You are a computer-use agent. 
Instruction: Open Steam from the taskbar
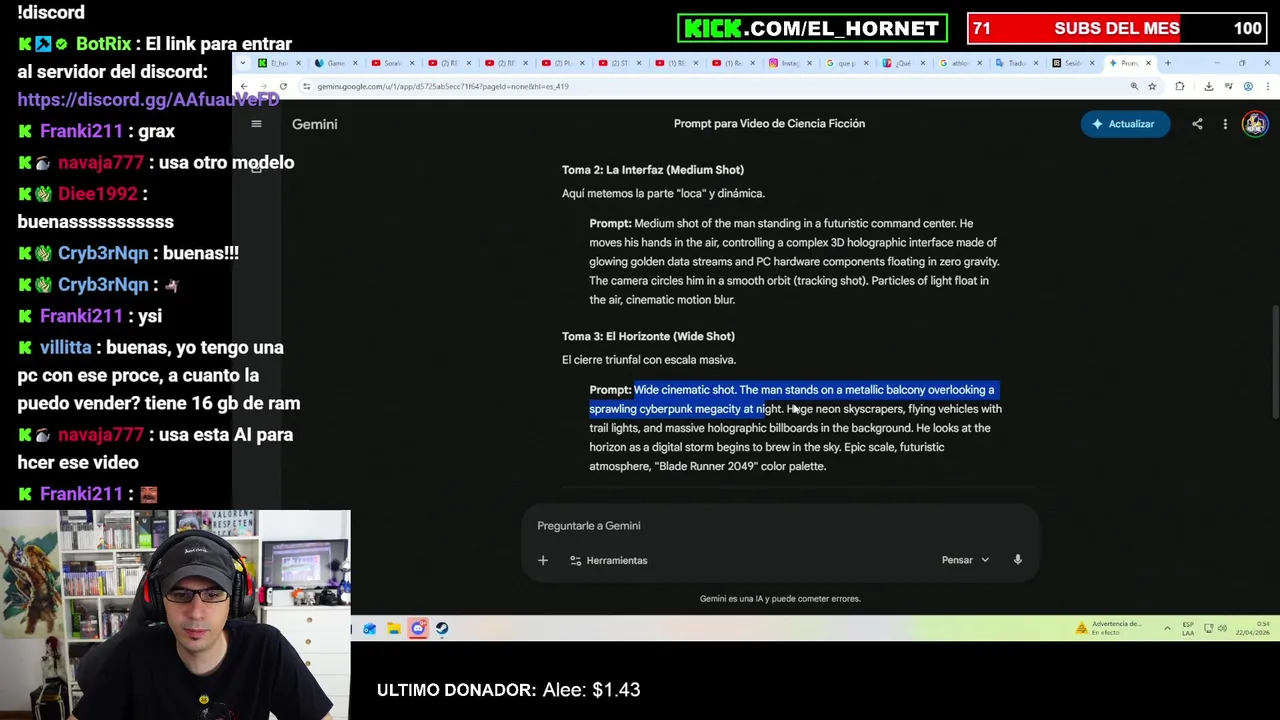pyautogui.click(x=442, y=628)
